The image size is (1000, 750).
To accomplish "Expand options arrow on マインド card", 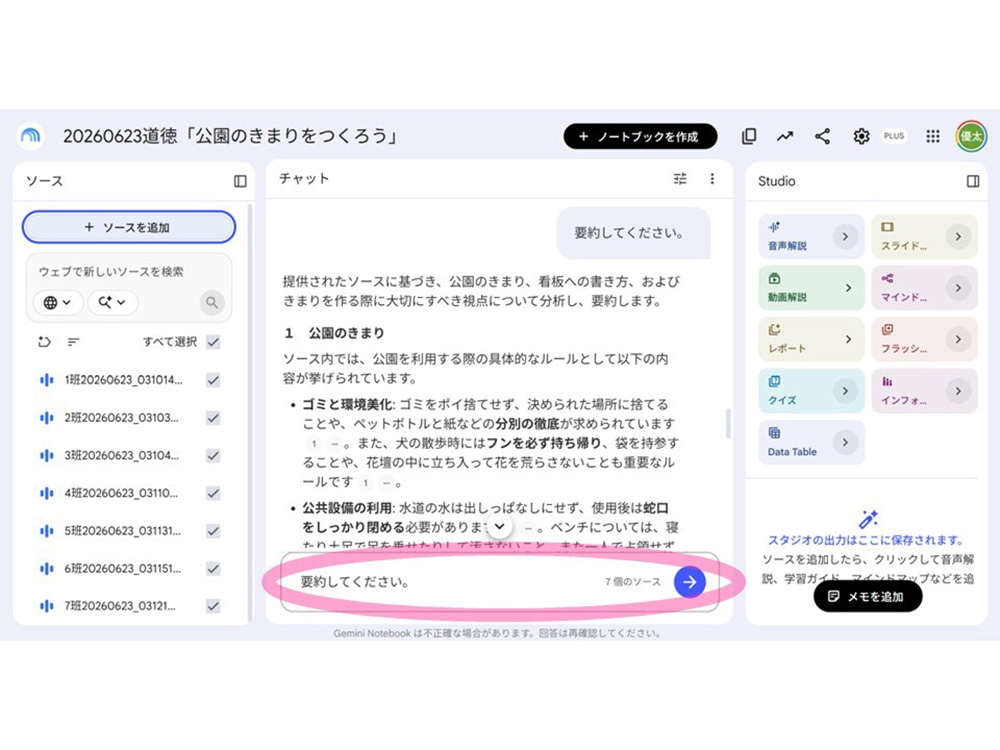I will 958,288.
